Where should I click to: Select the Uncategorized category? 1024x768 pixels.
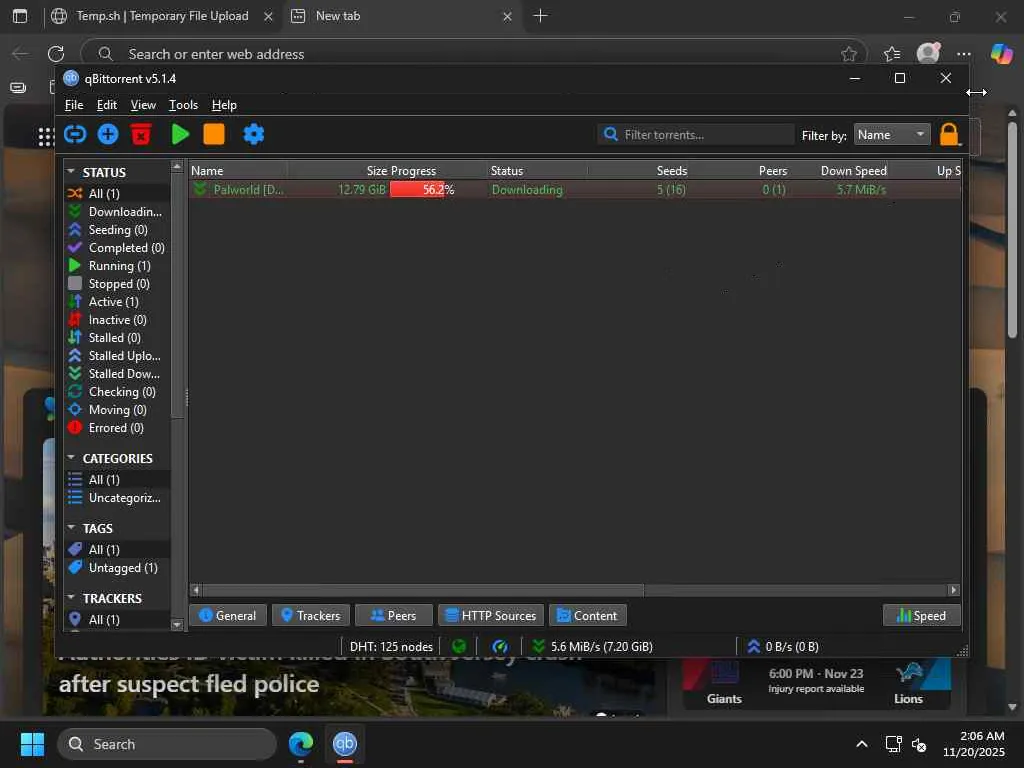117,498
